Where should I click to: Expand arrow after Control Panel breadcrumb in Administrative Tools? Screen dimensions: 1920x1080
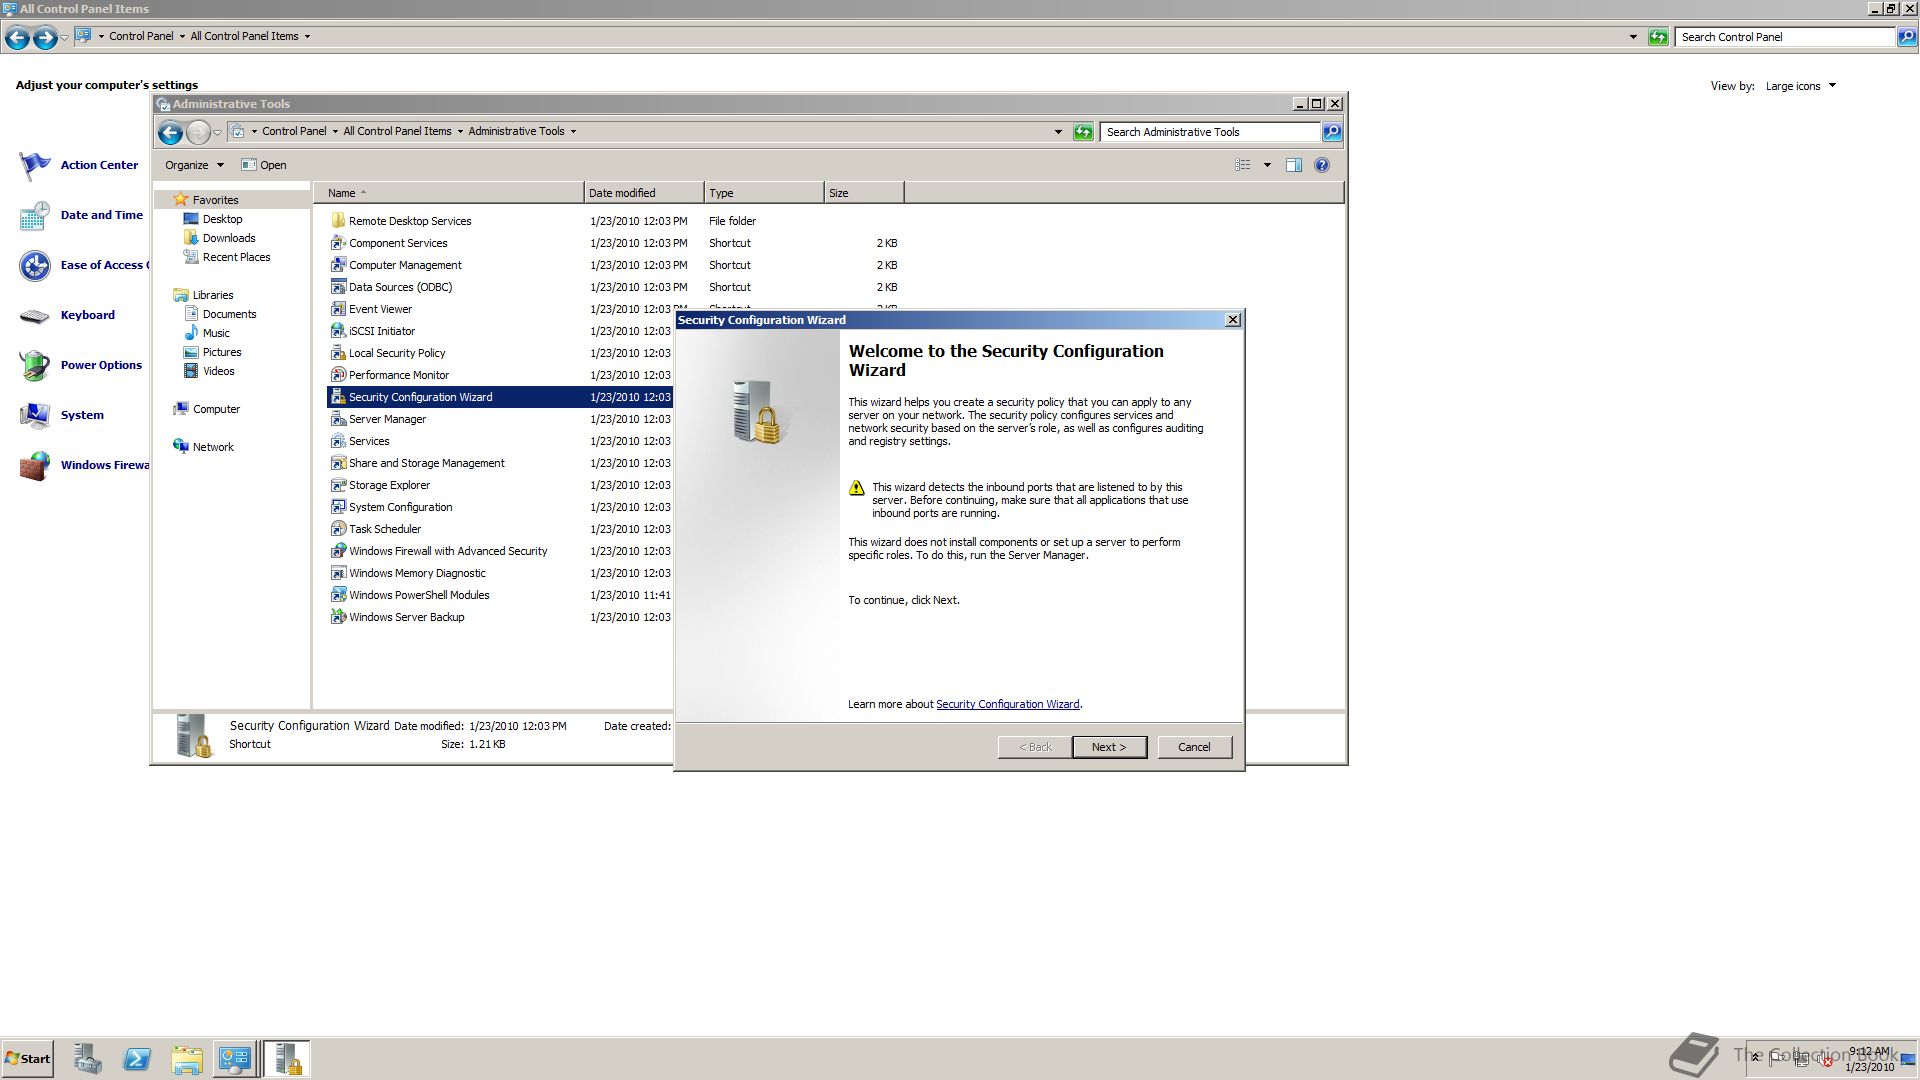(335, 131)
